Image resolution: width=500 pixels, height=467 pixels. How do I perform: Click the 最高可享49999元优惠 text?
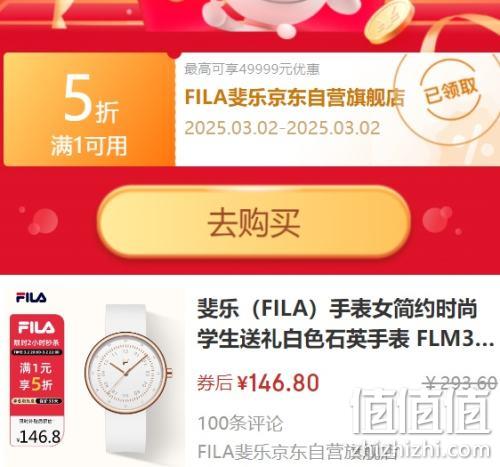(252, 69)
